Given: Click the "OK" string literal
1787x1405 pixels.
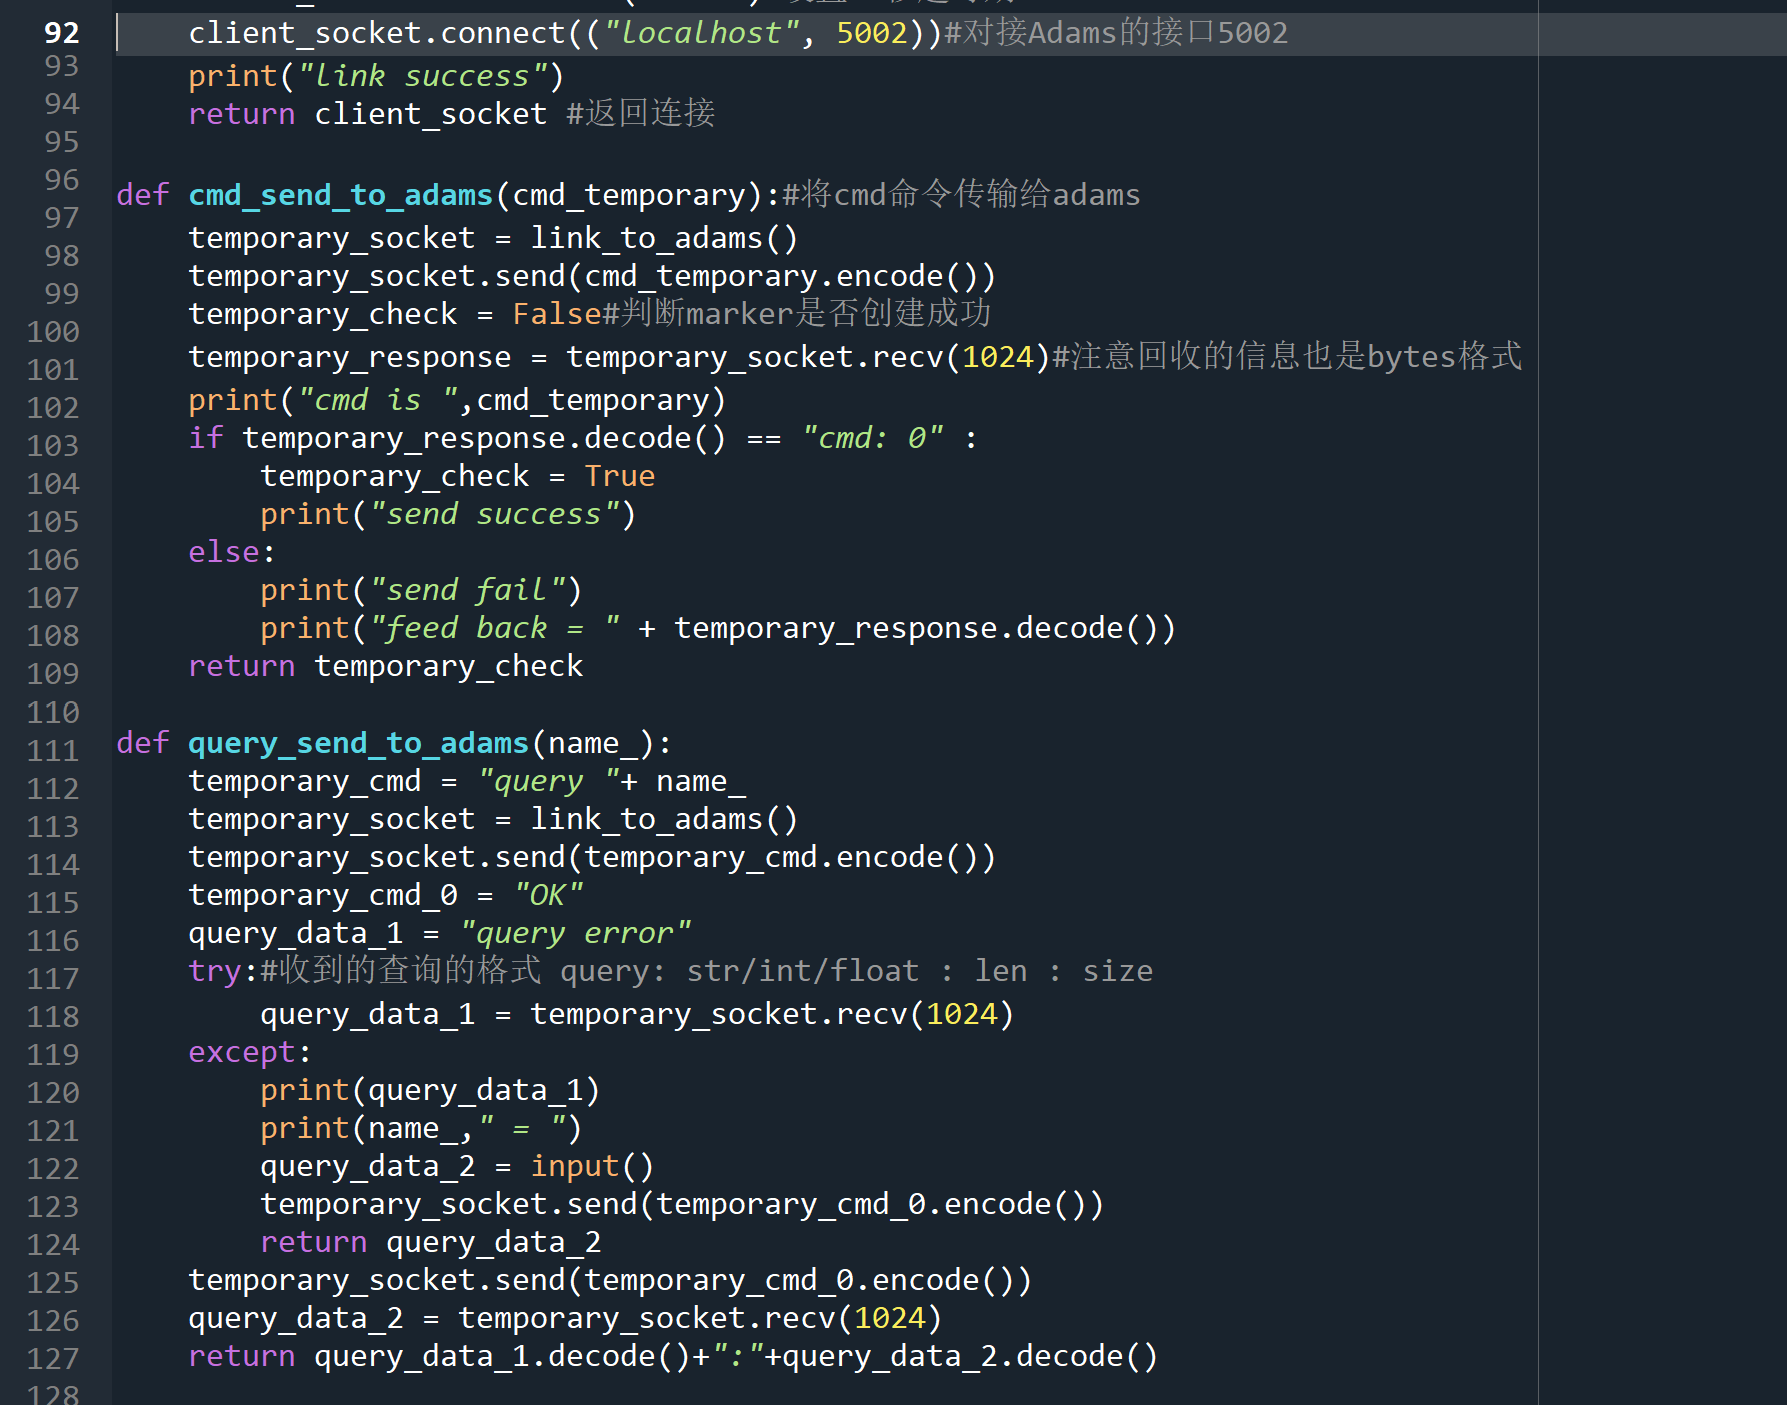Looking at the screenshot, I should 548,895.
